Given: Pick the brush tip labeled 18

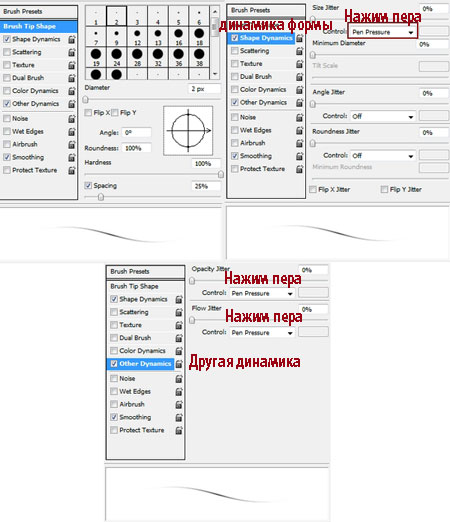Looking at the screenshot, I should 199,37.
